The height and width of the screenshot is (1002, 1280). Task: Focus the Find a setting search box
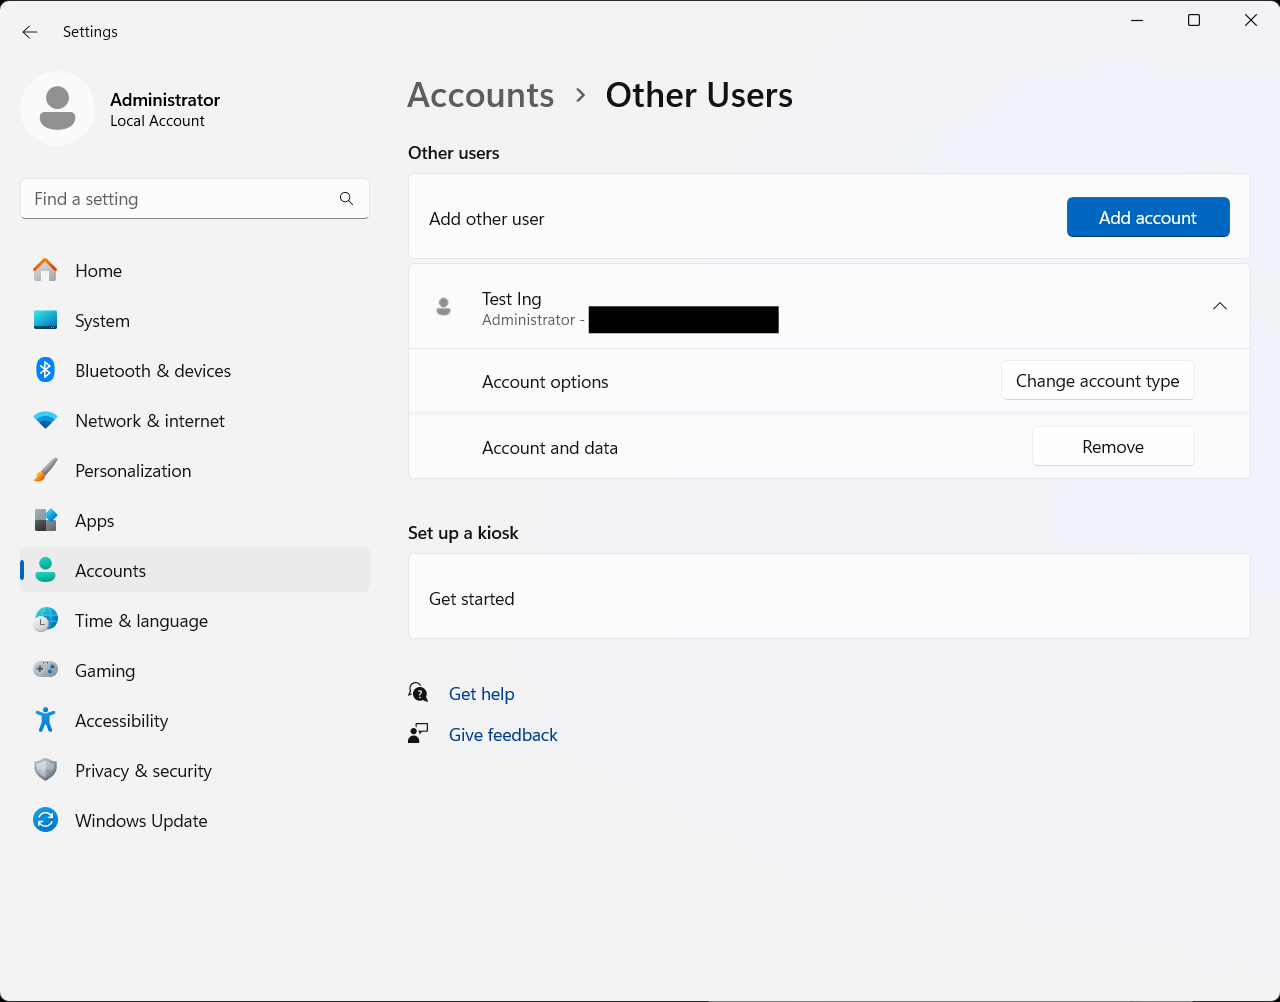180,199
